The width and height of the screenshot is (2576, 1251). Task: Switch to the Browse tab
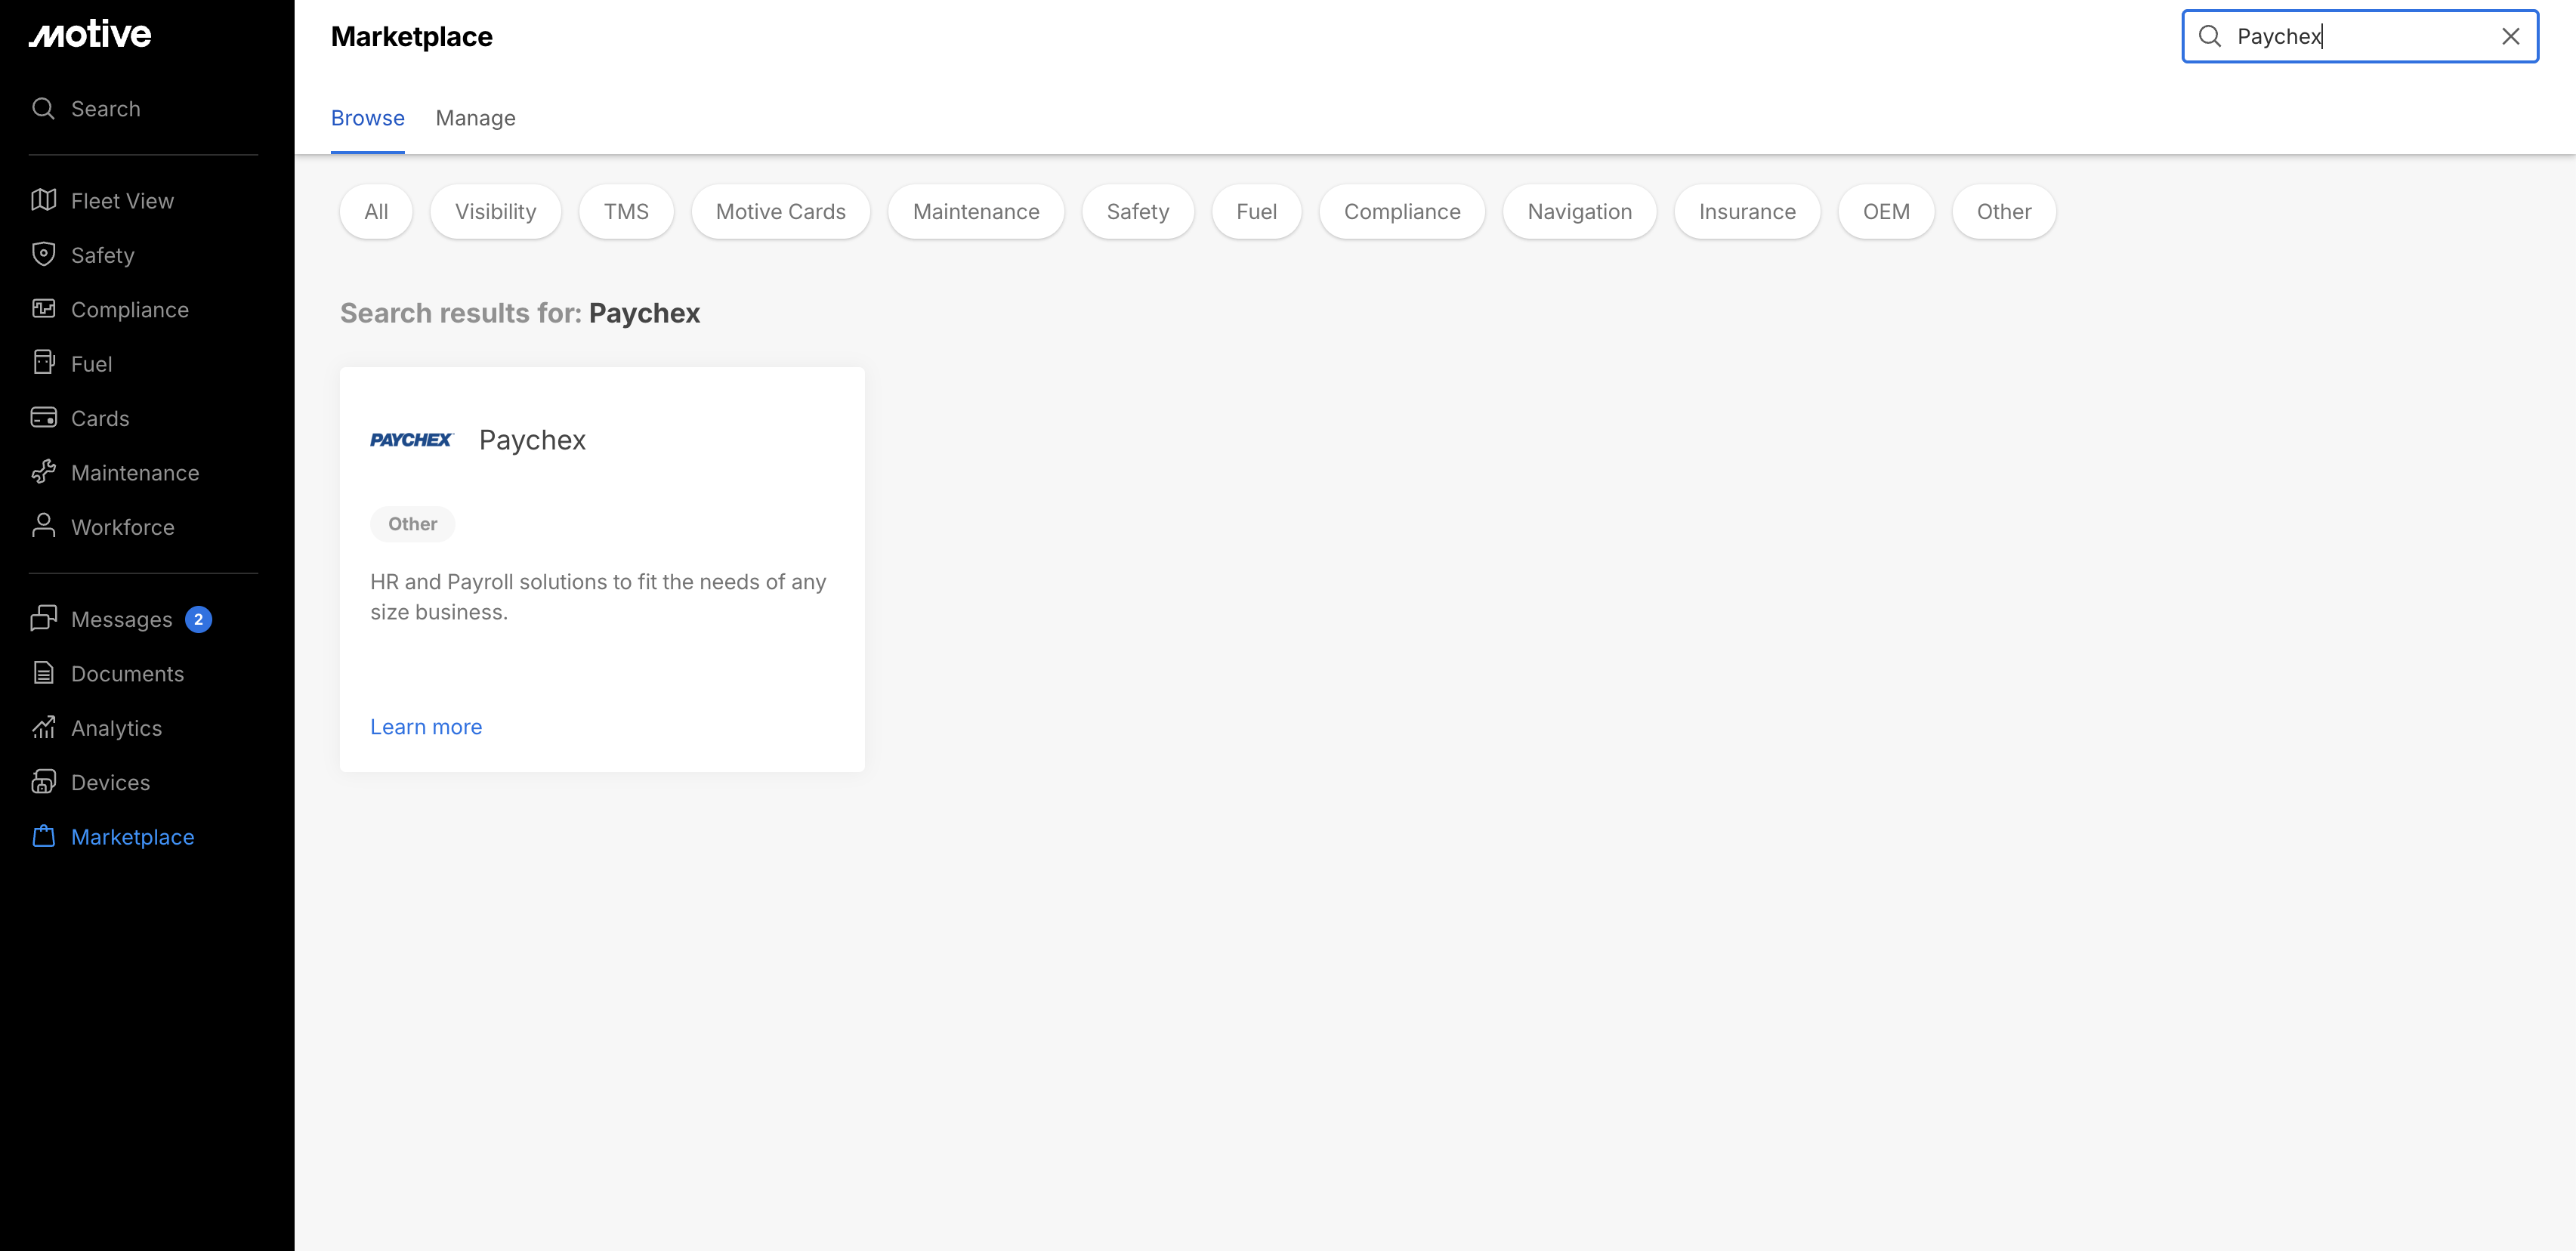tap(368, 118)
